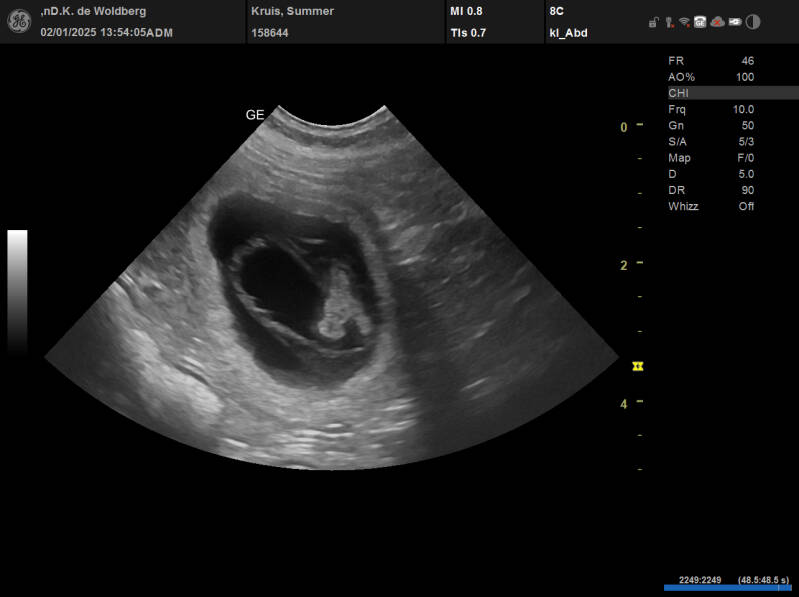
Task: Click the patient ID 158644
Action: (x=271, y=32)
